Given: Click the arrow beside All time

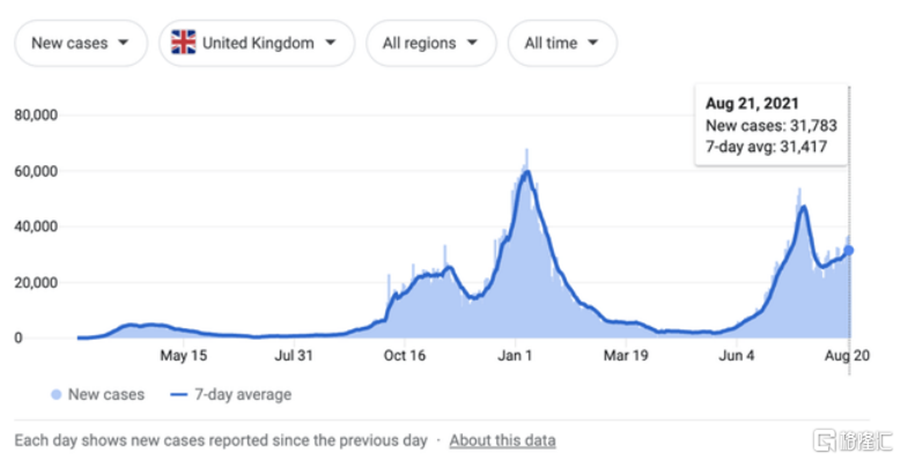Looking at the screenshot, I should [593, 43].
